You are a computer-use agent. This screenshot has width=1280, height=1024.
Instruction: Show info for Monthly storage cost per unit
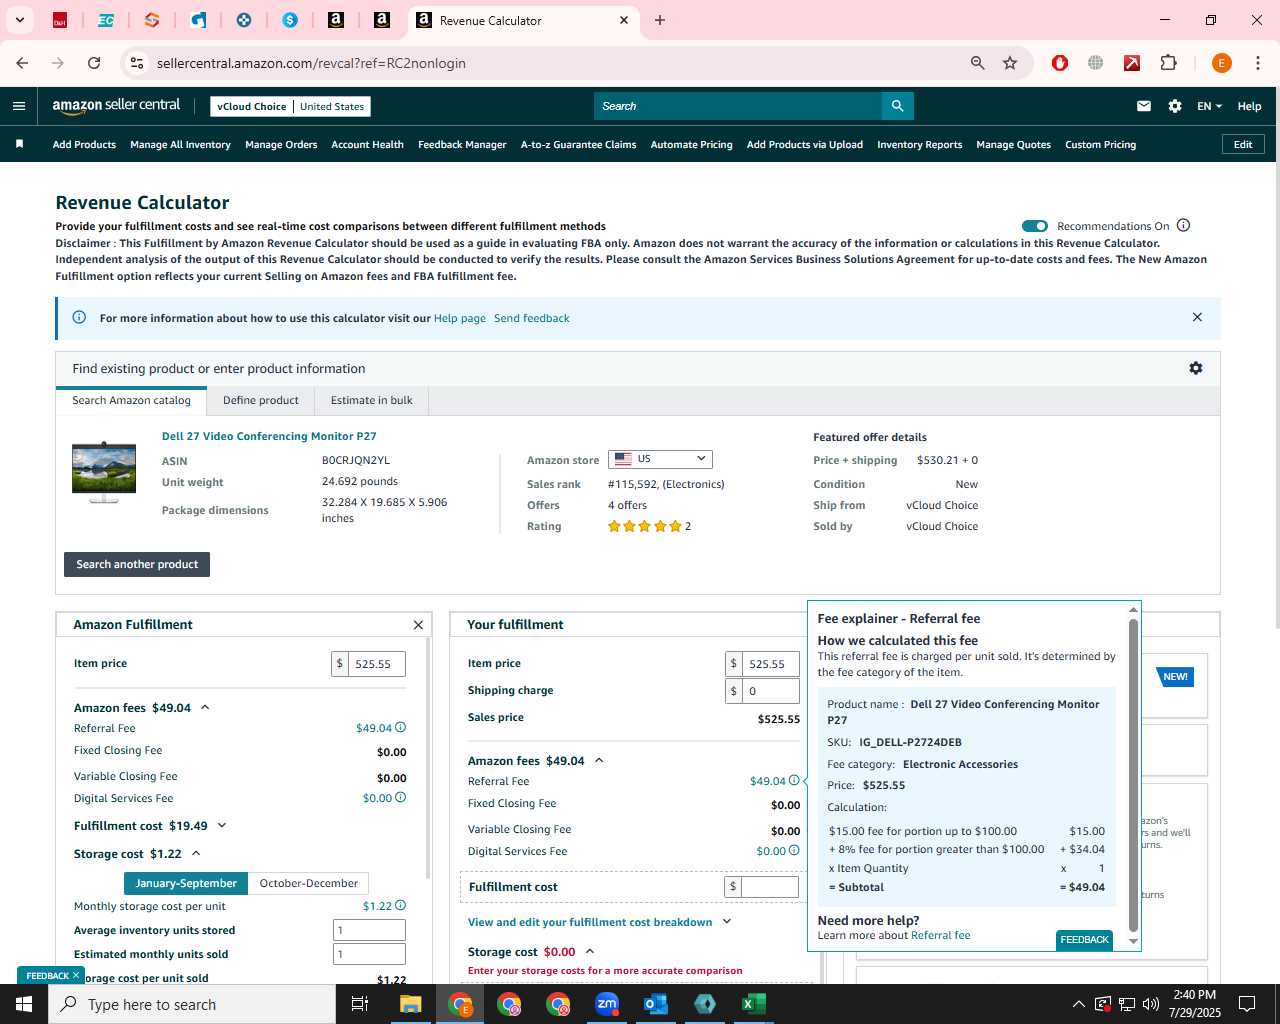point(401,905)
